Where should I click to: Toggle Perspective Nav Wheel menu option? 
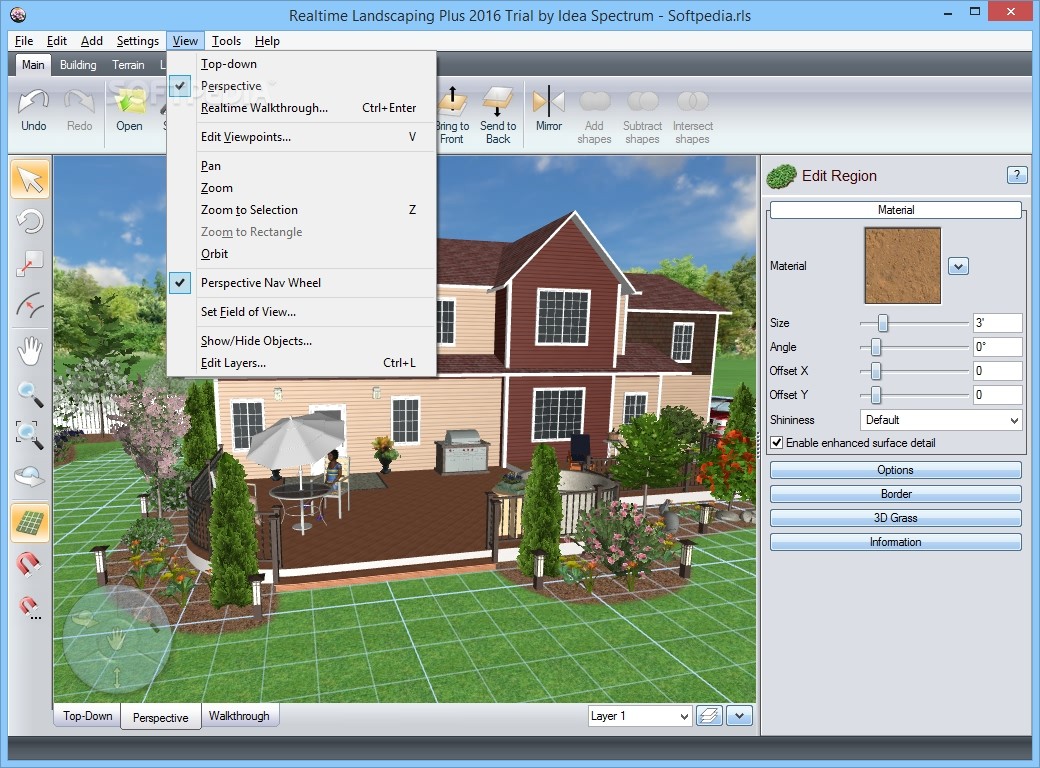pos(302,283)
